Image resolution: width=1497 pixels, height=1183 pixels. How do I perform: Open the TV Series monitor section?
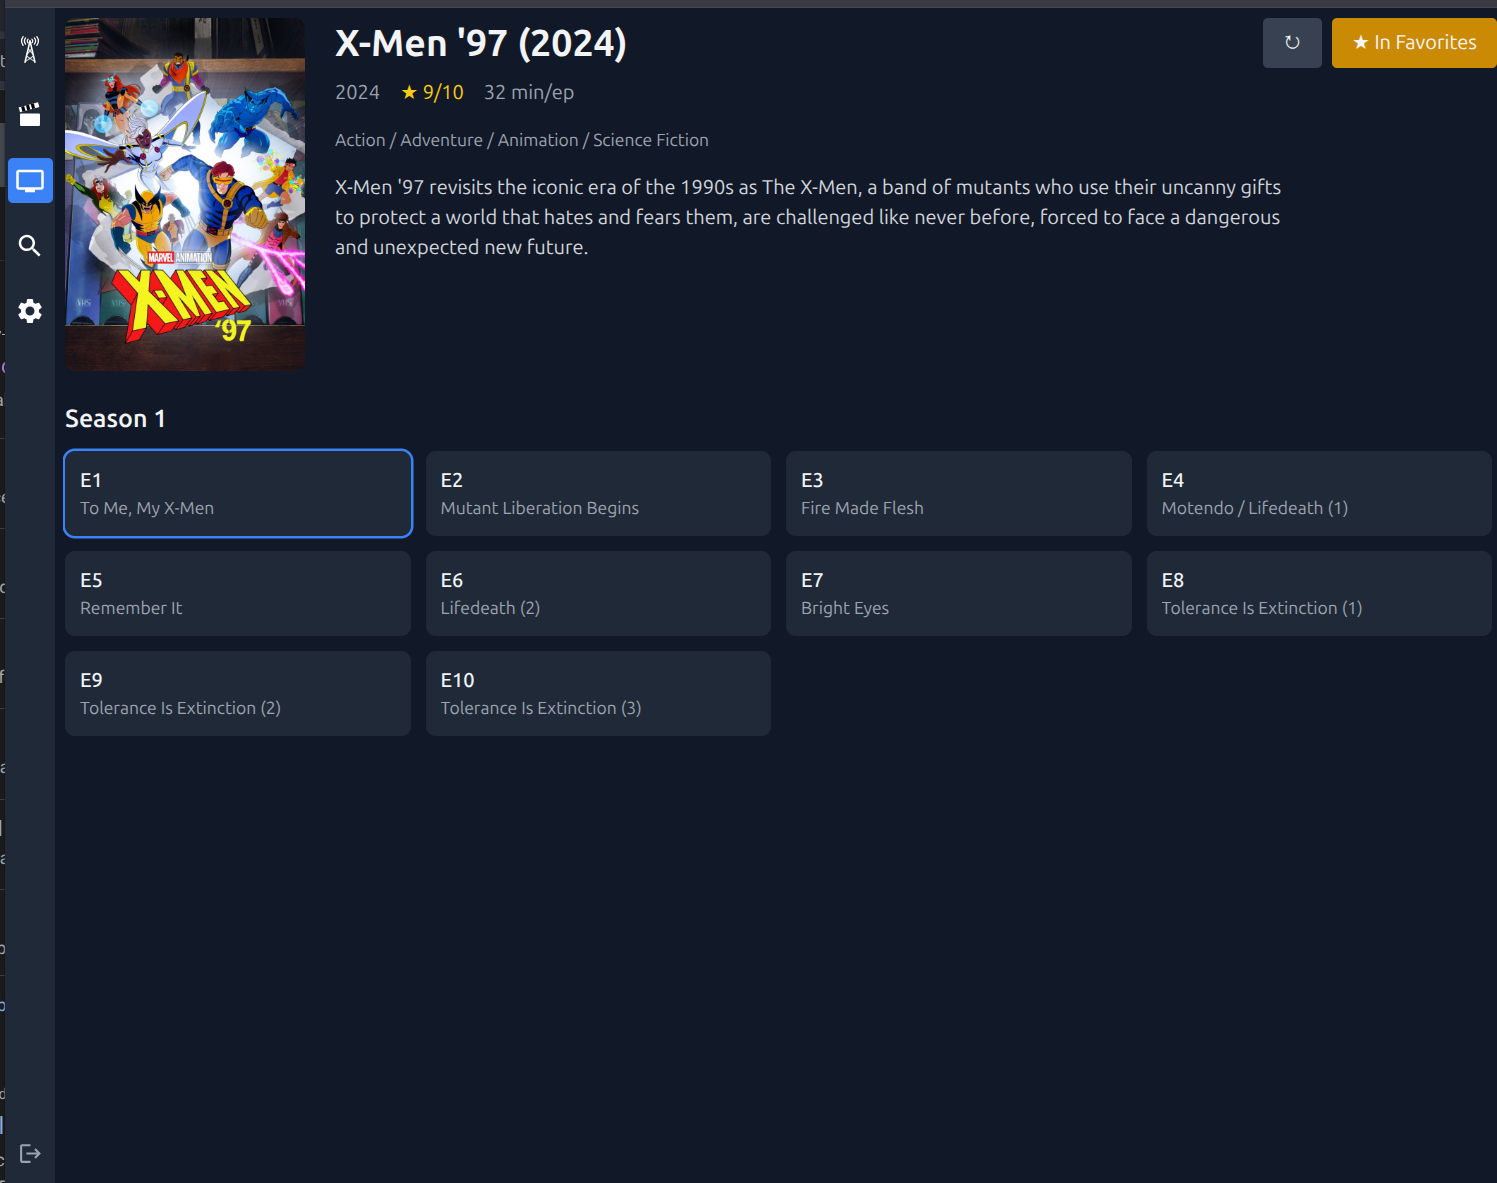30,181
